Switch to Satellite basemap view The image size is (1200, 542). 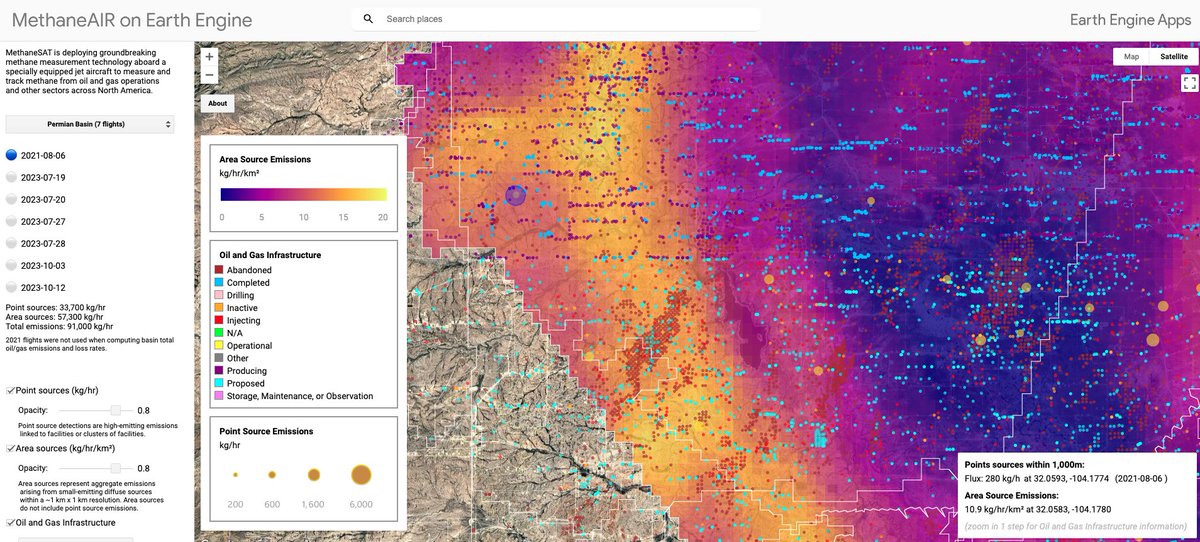click(x=1174, y=57)
